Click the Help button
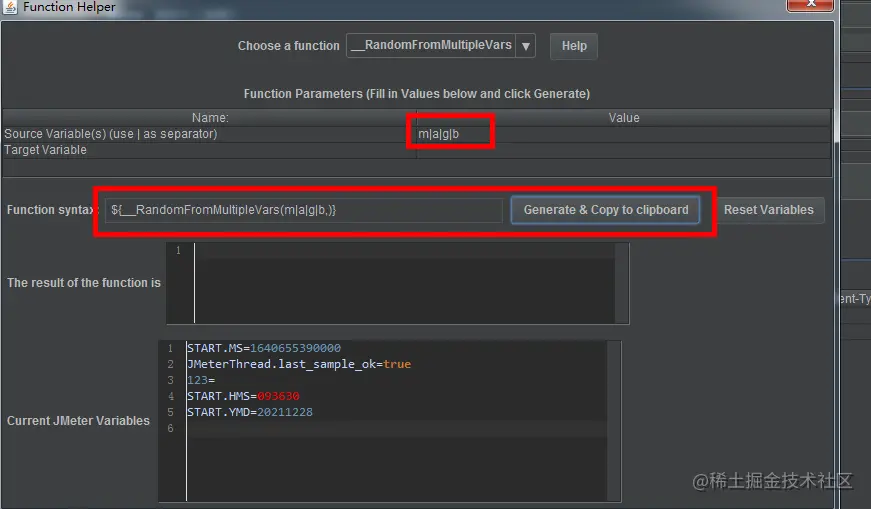The width and height of the screenshot is (871, 509). pyautogui.click(x=574, y=46)
